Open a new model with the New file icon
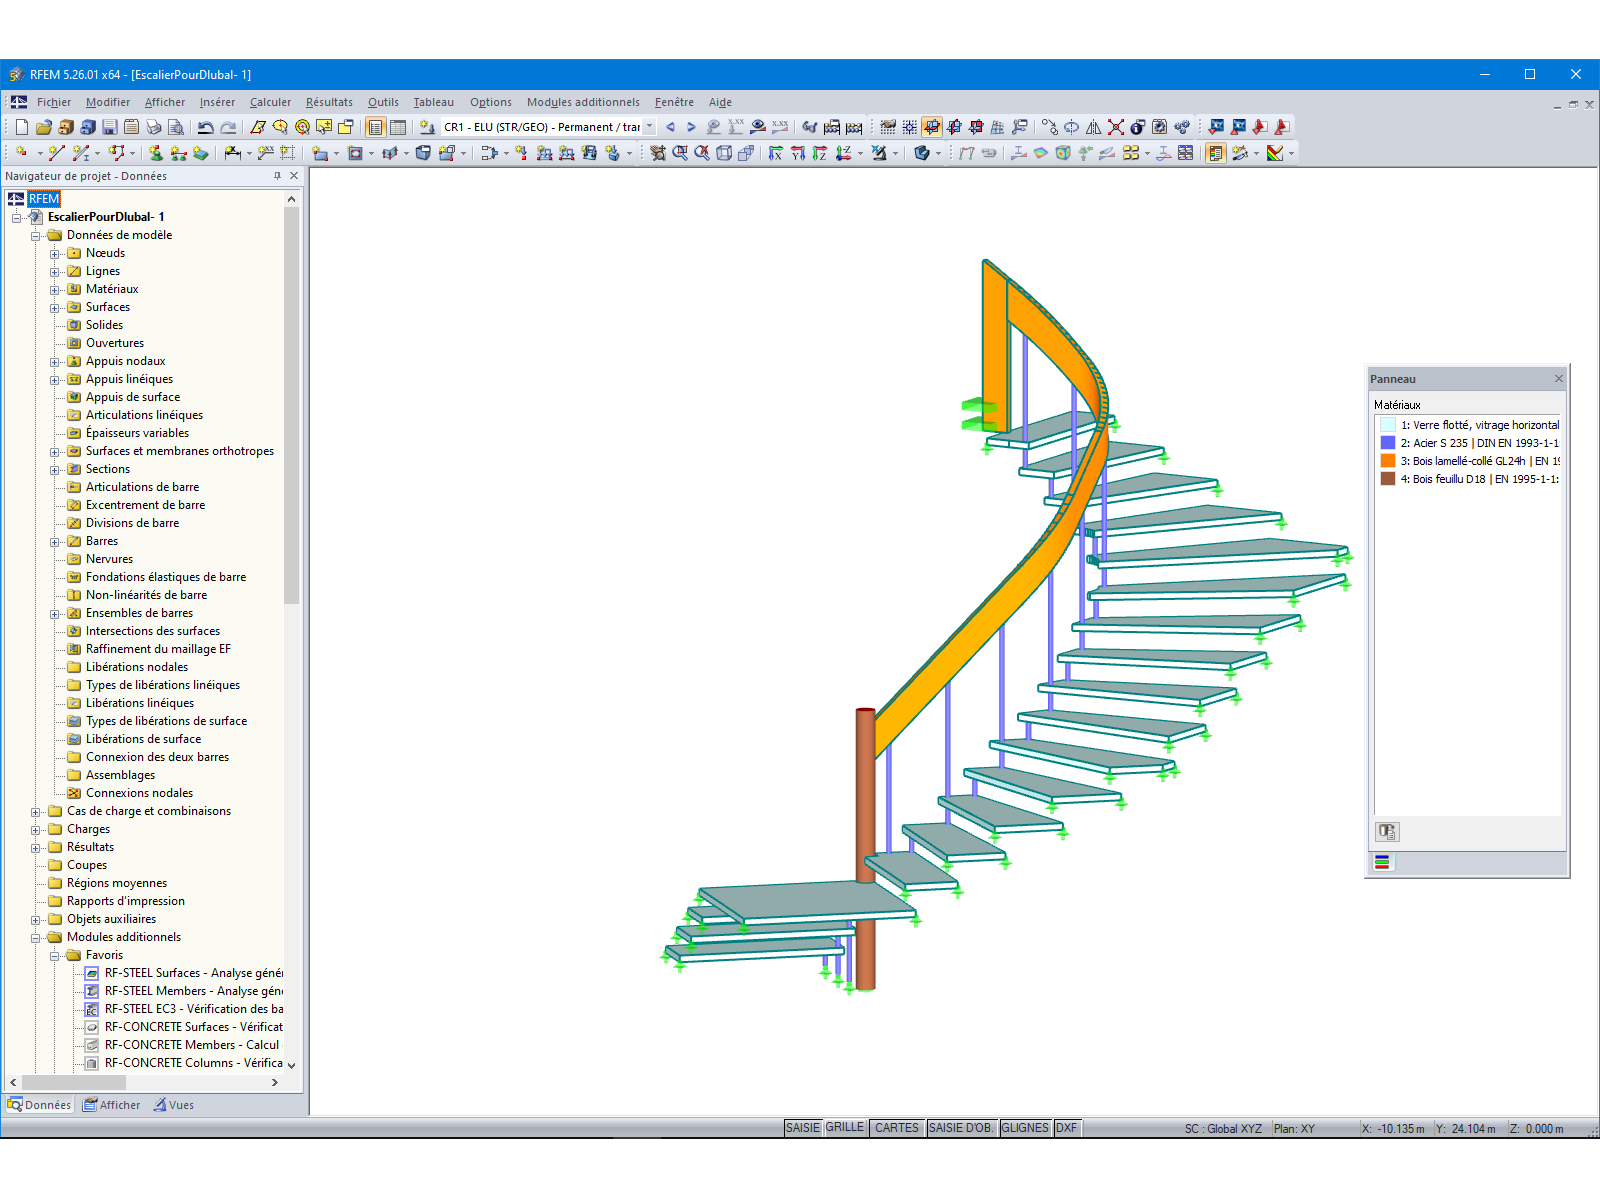This screenshot has width=1600, height=1200. [20, 127]
